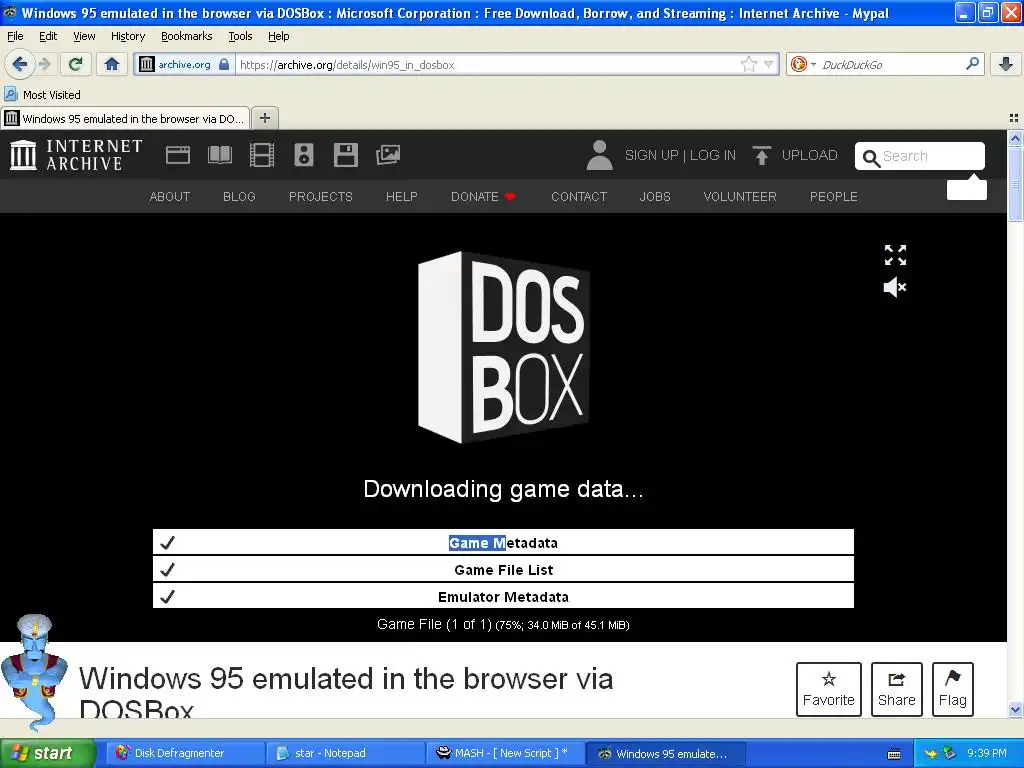1024x768 pixels.
Task: Open the Texts book icon
Action: coord(219,155)
